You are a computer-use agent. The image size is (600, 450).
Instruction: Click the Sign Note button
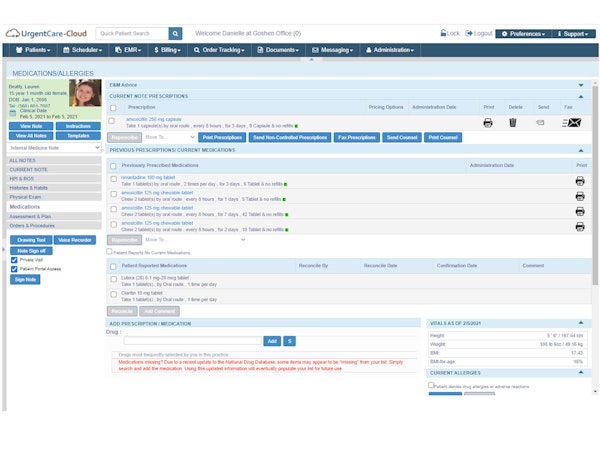(25, 280)
